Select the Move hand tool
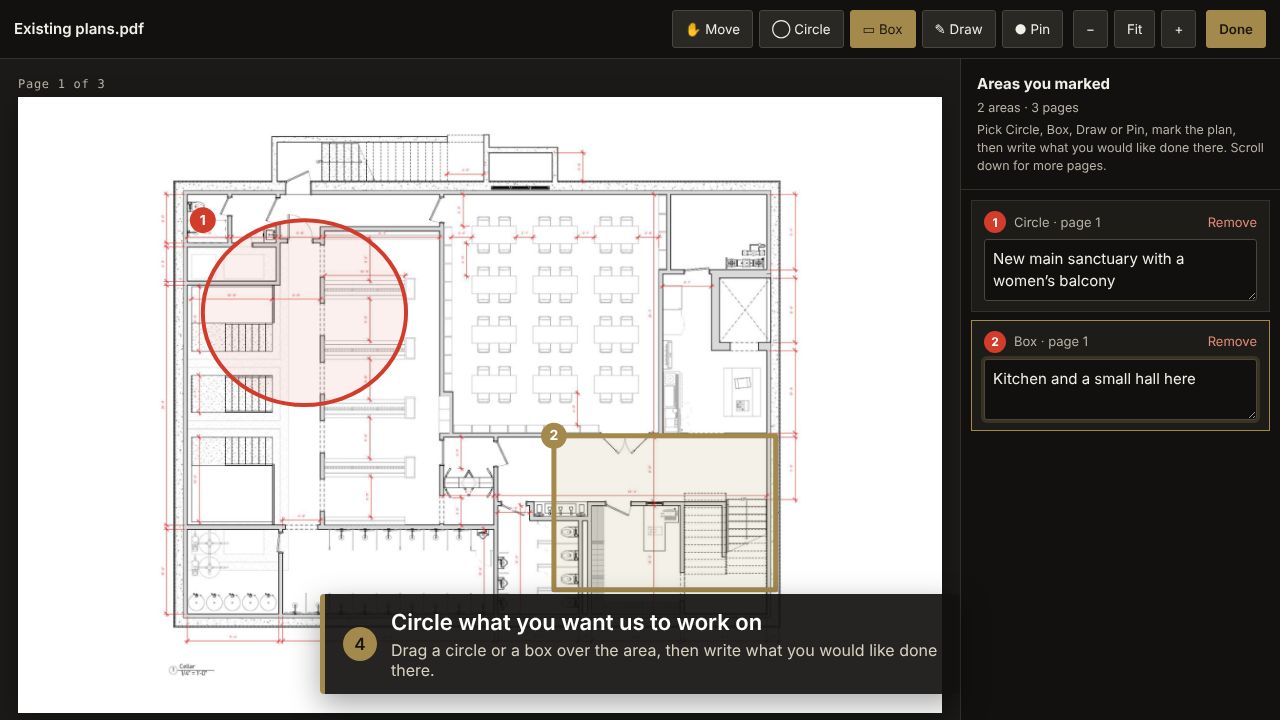The height and width of the screenshot is (720, 1280). [x=712, y=29]
